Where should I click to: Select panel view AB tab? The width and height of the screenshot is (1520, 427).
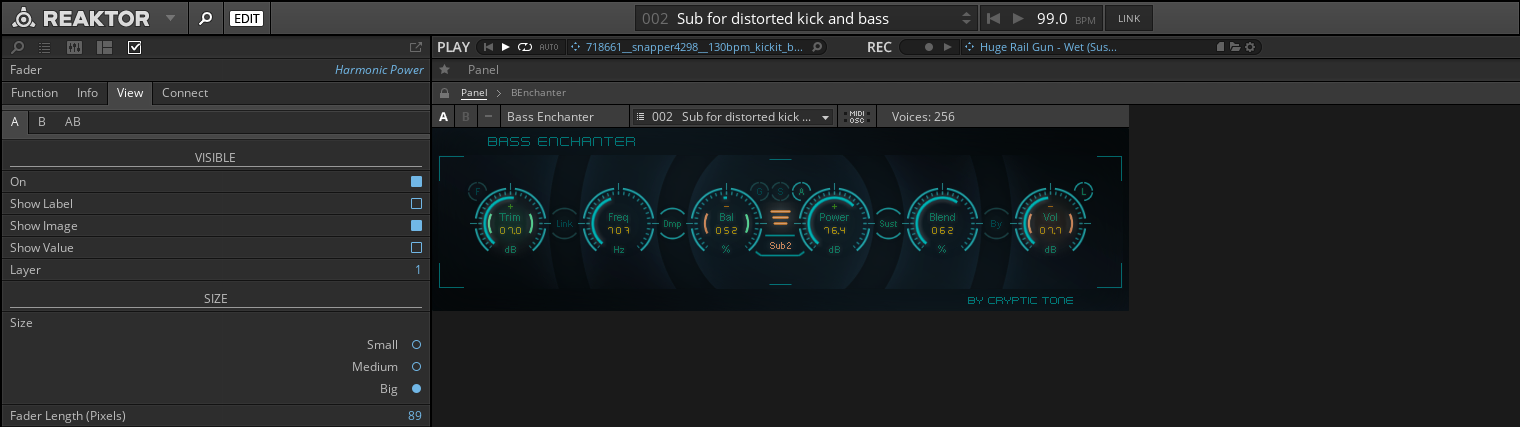pos(73,122)
